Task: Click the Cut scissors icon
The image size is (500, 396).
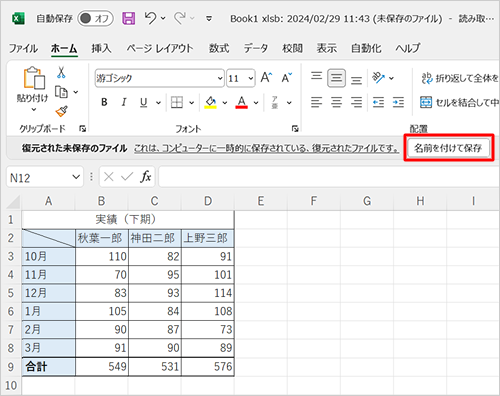Action: 61,72
